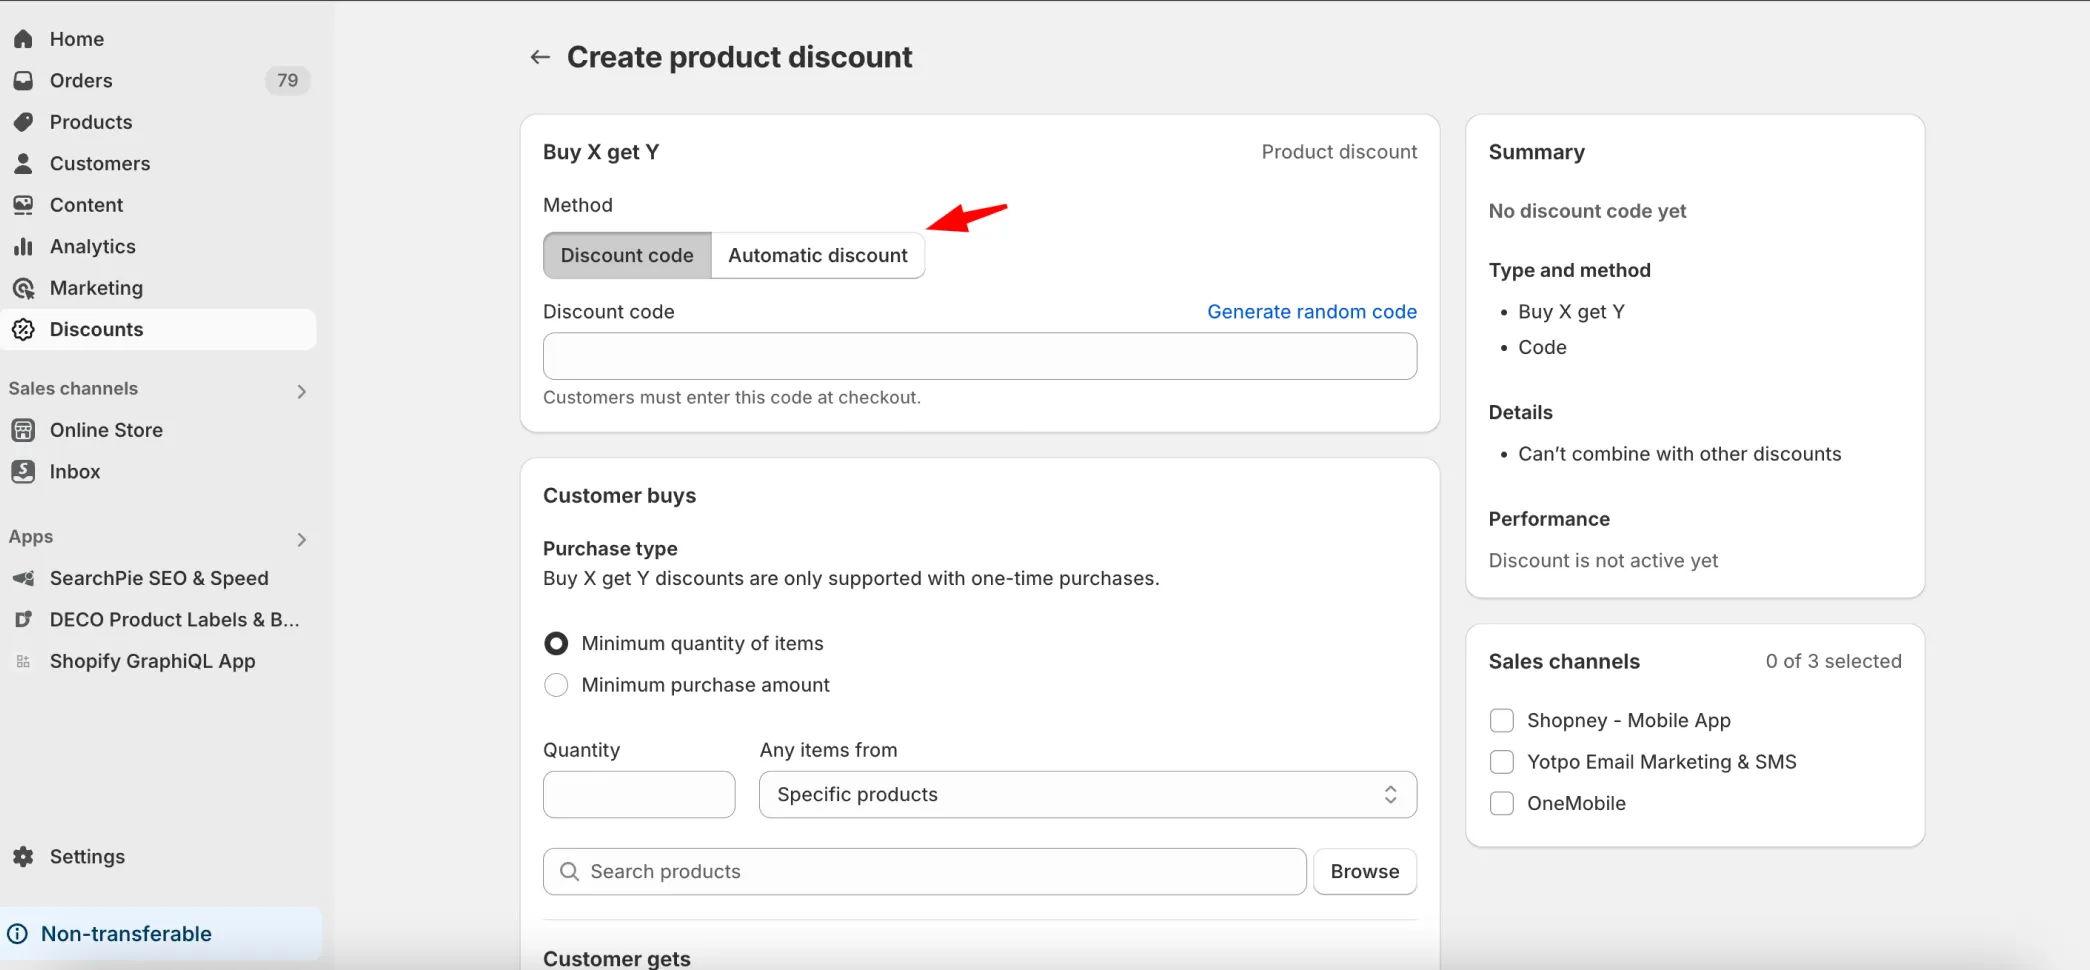Click the Shopify GraphiQL App icon
The image size is (2090, 970).
click(x=23, y=661)
